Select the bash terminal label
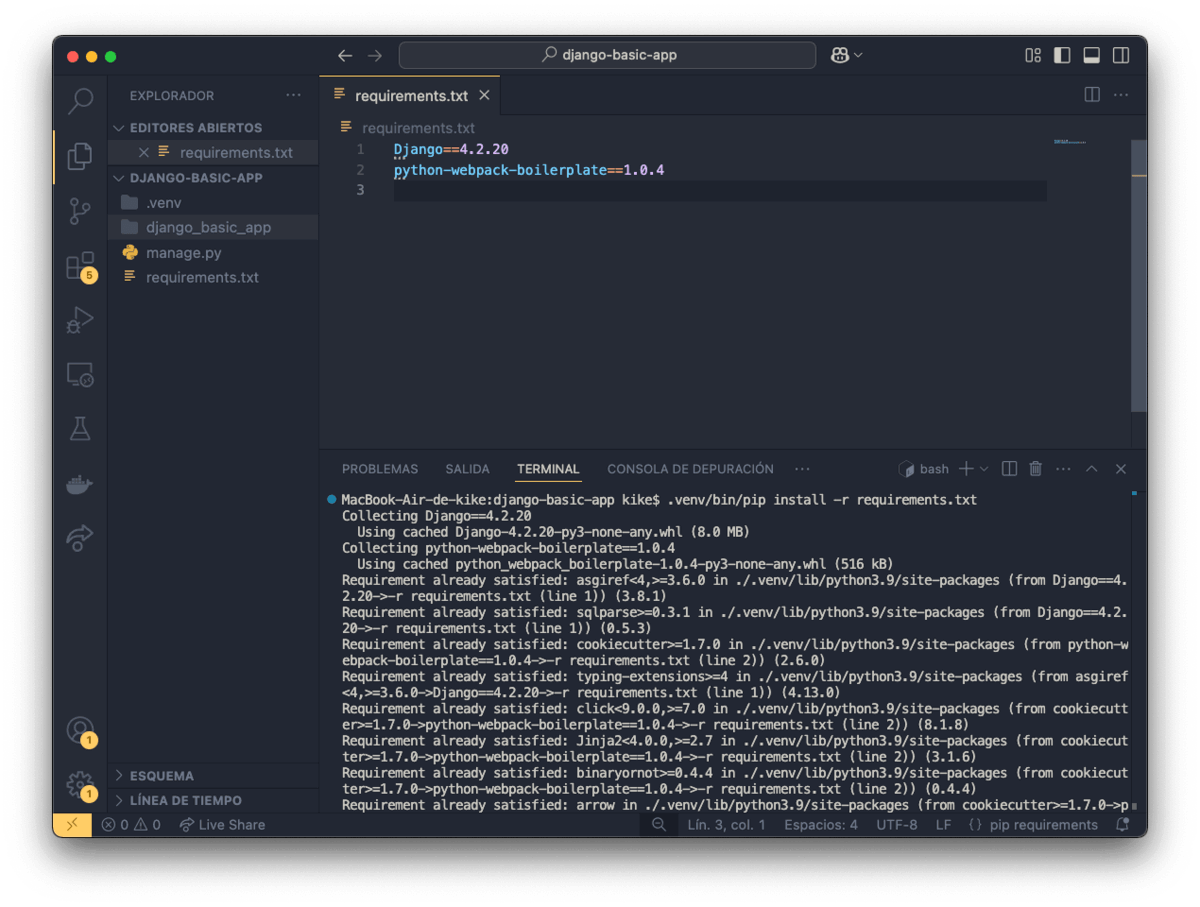The image size is (1200, 907). click(x=924, y=469)
